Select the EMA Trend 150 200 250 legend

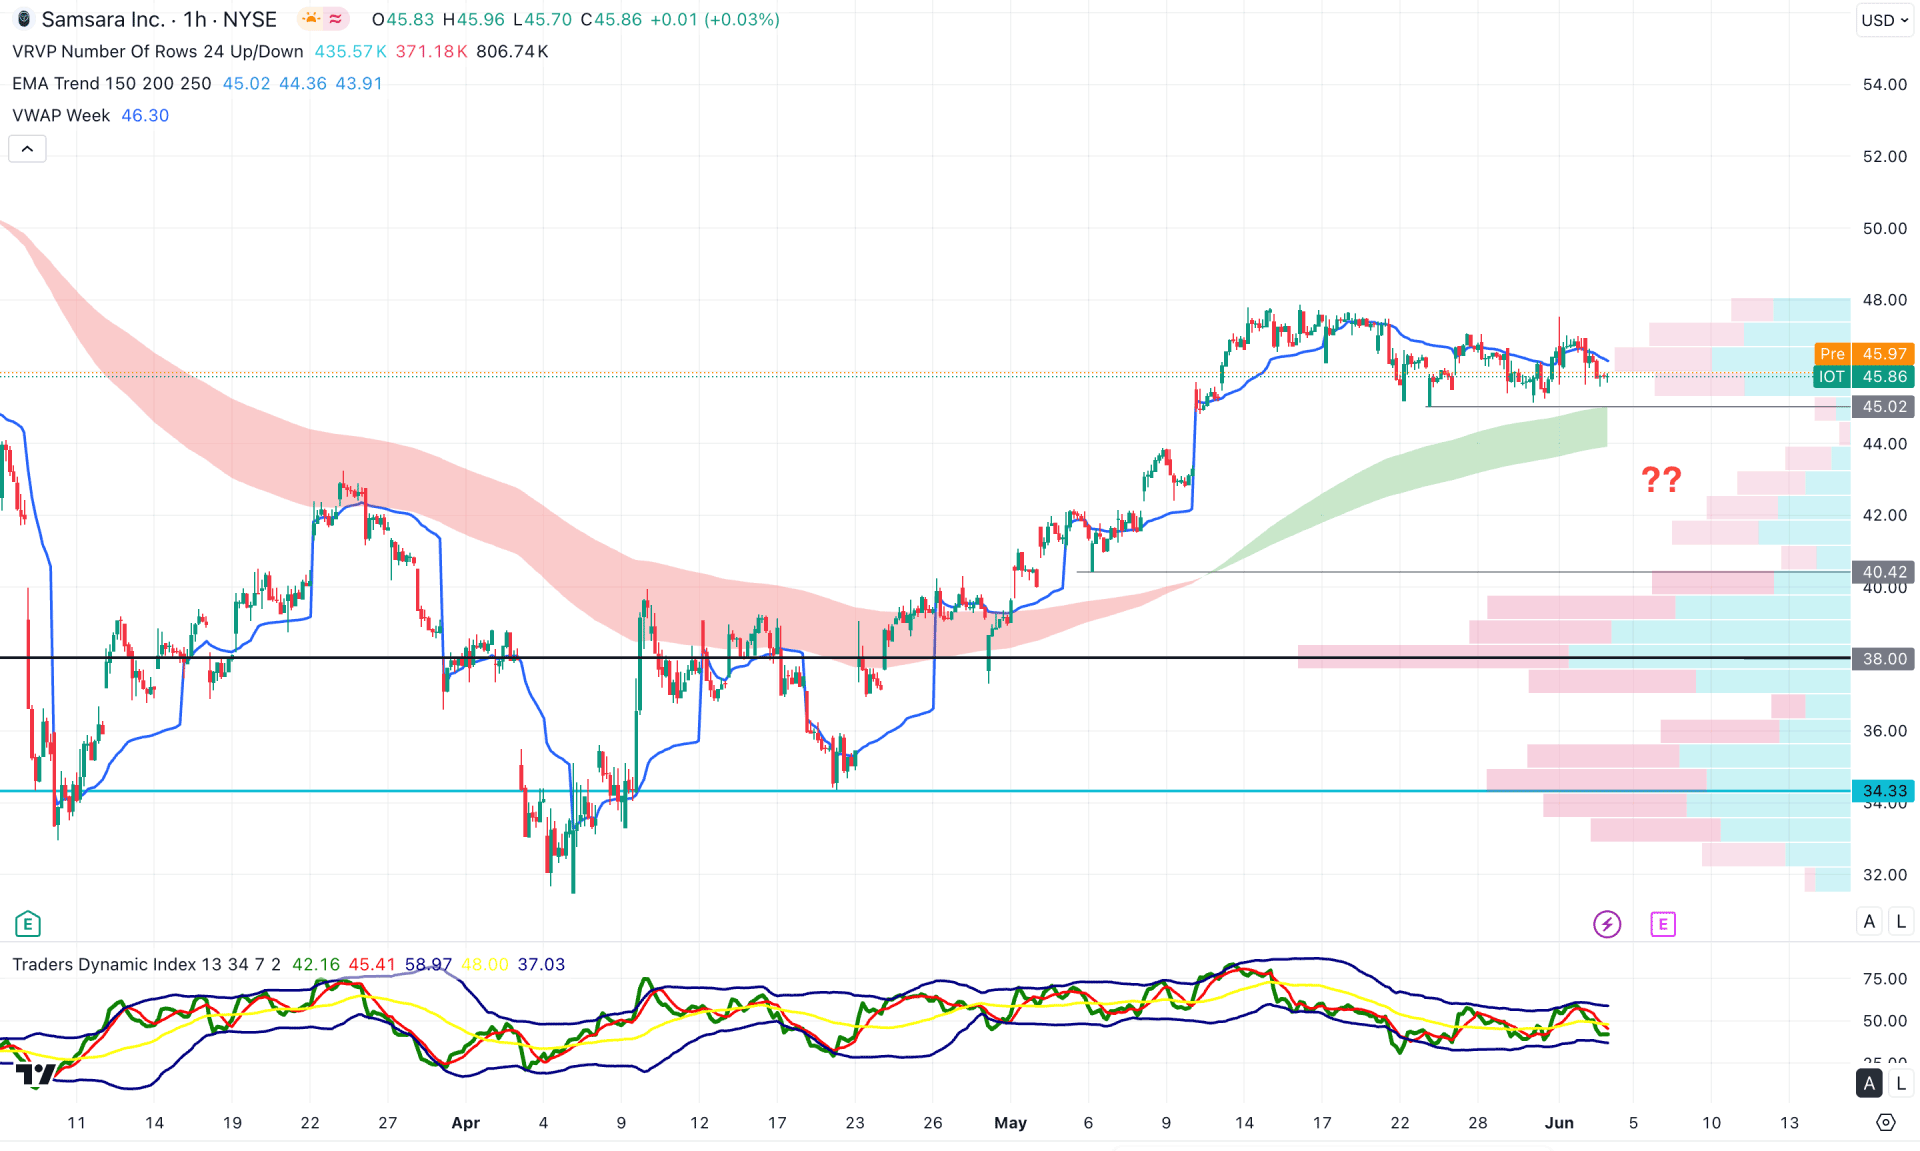click(111, 83)
